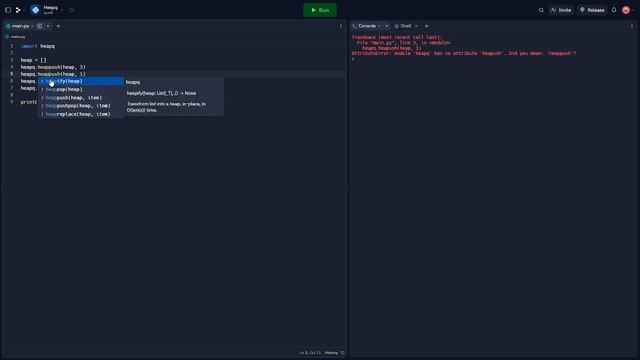Click the 'Traceback (most recent call last)' line

(397, 37)
